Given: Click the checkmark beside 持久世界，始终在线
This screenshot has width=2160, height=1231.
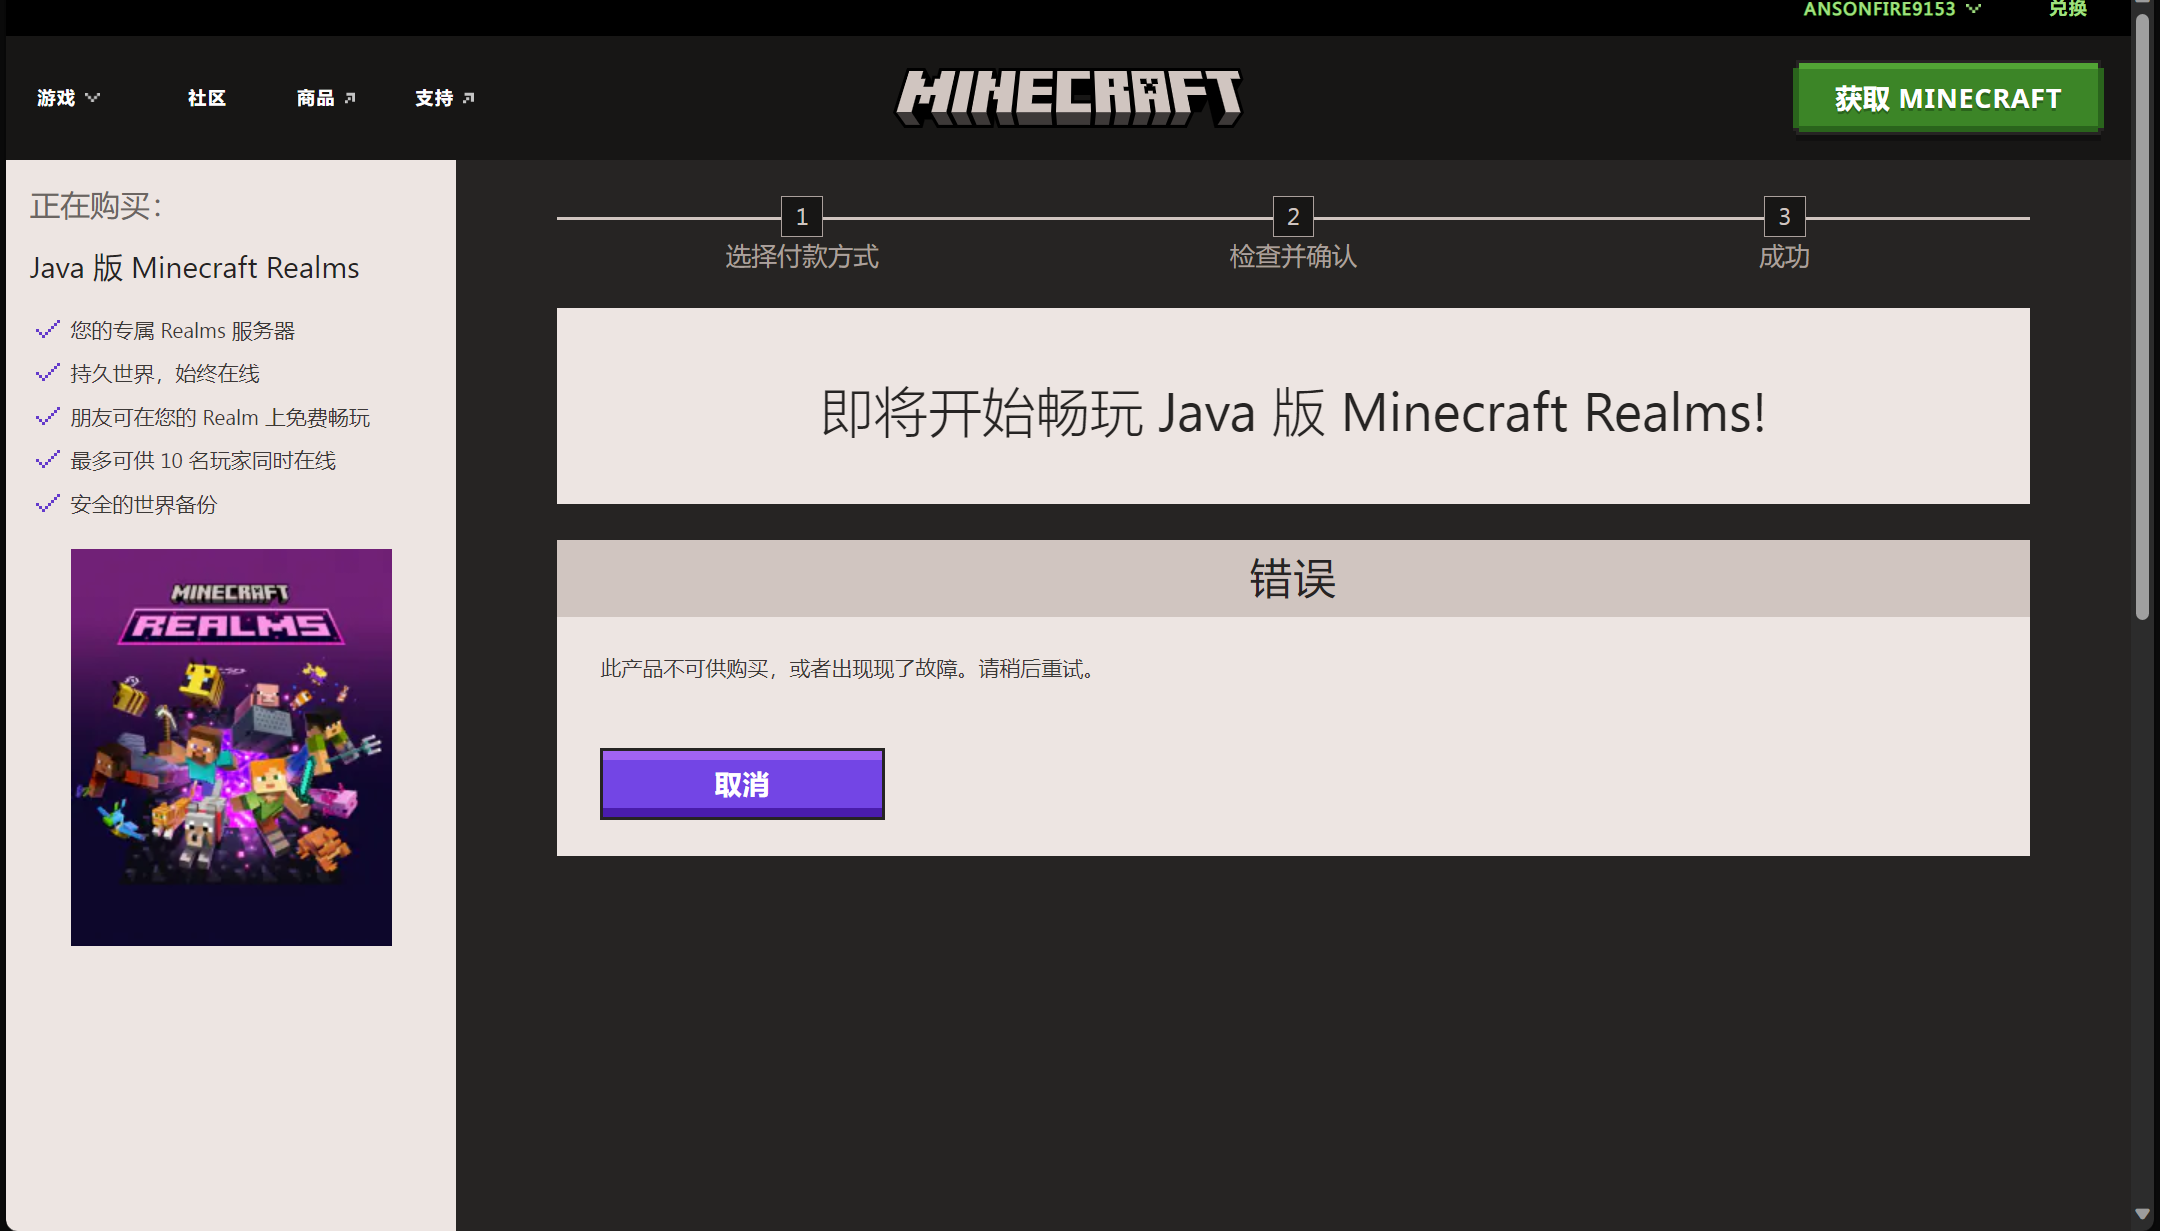Looking at the screenshot, I should (47, 373).
